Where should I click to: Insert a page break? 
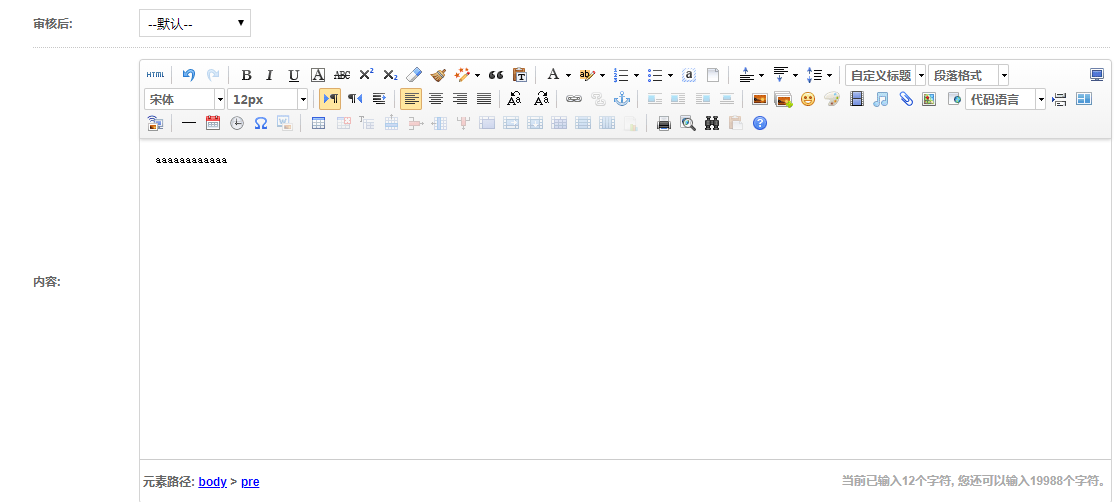[x=1059, y=99]
